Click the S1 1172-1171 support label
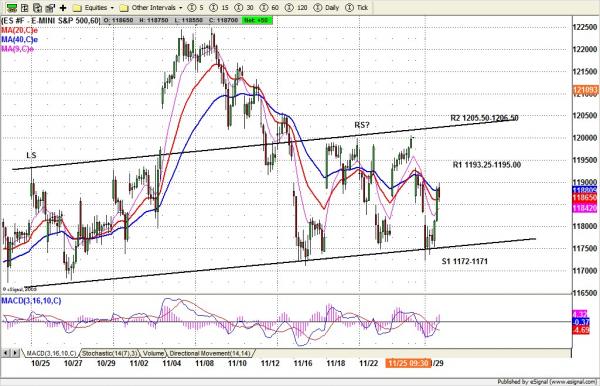The height and width of the screenshot is (386, 600). click(465, 261)
